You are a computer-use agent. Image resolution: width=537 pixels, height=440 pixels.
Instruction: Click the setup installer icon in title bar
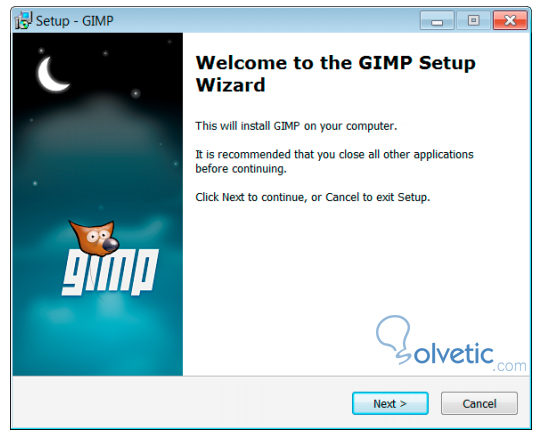[x=23, y=21]
